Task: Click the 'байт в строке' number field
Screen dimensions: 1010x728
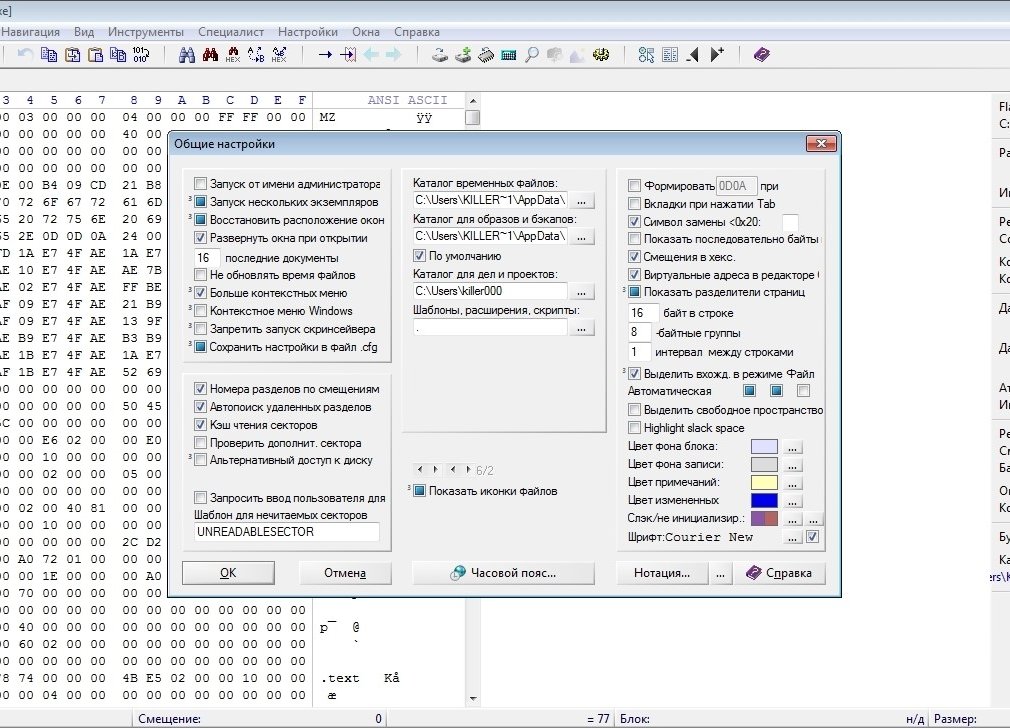Action: 643,313
